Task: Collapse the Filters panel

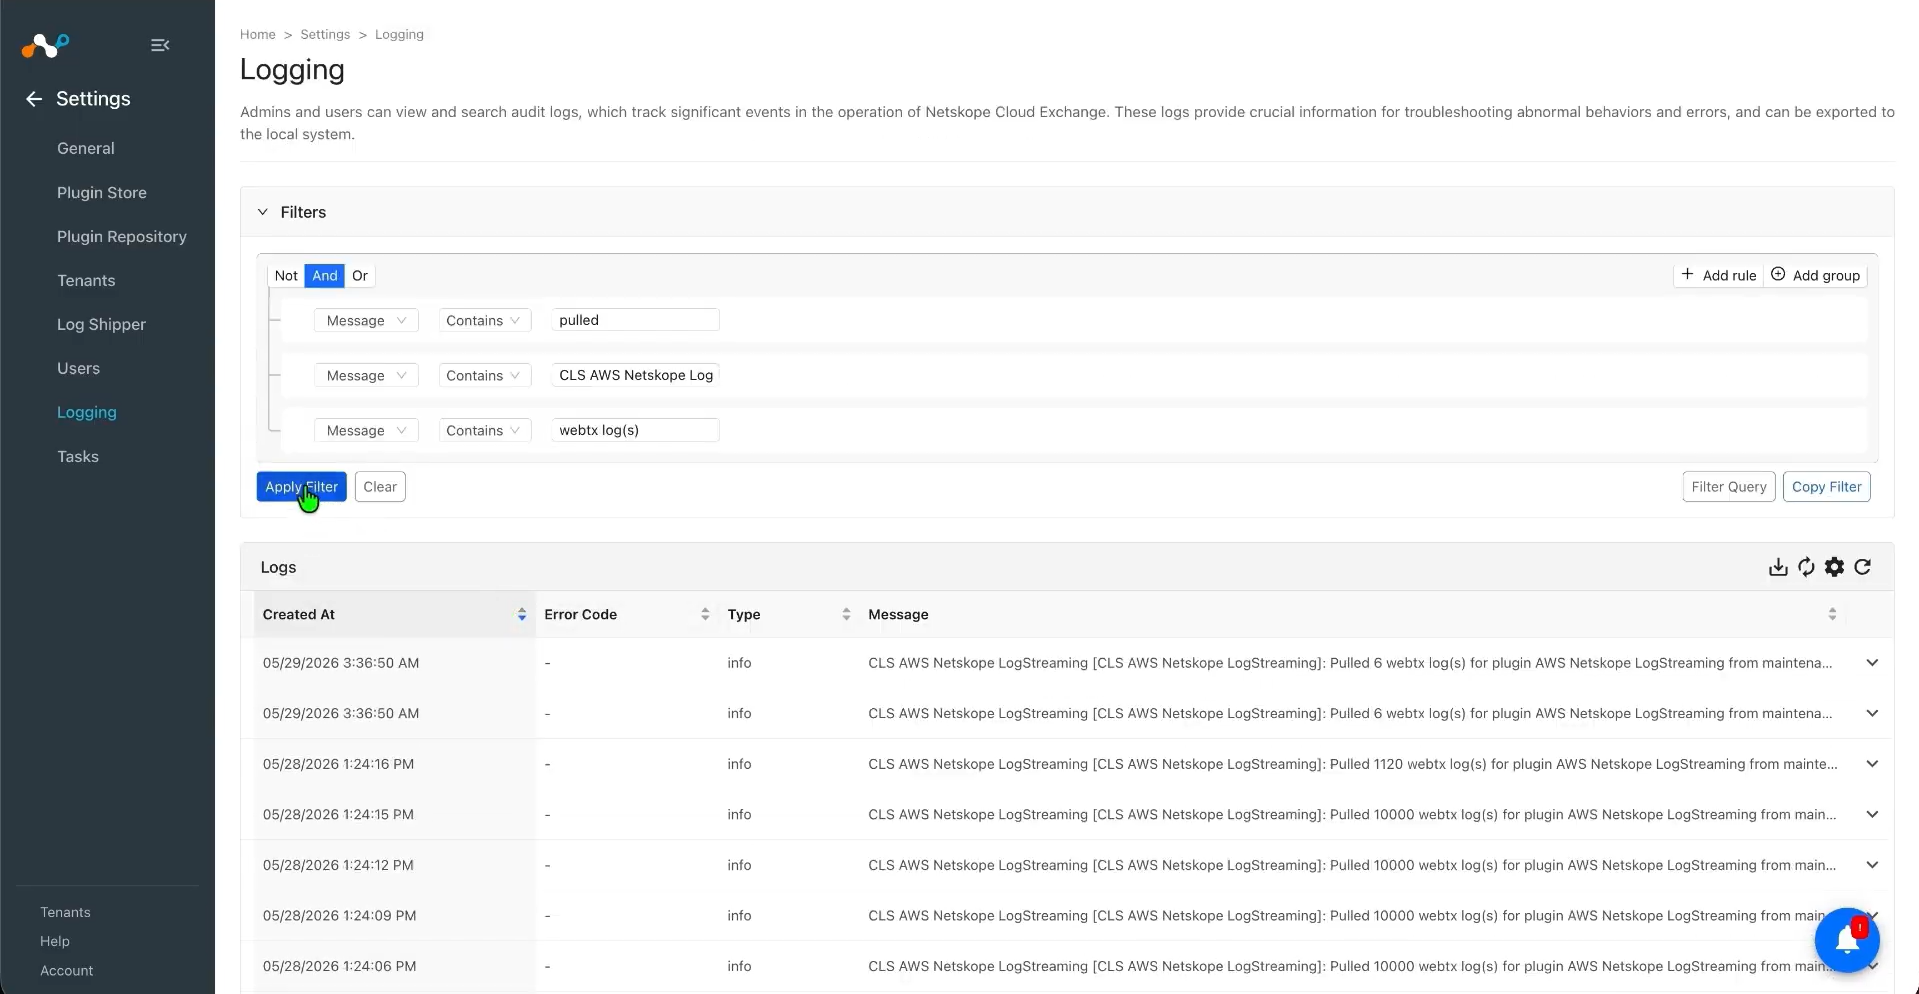Action: [263, 212]
